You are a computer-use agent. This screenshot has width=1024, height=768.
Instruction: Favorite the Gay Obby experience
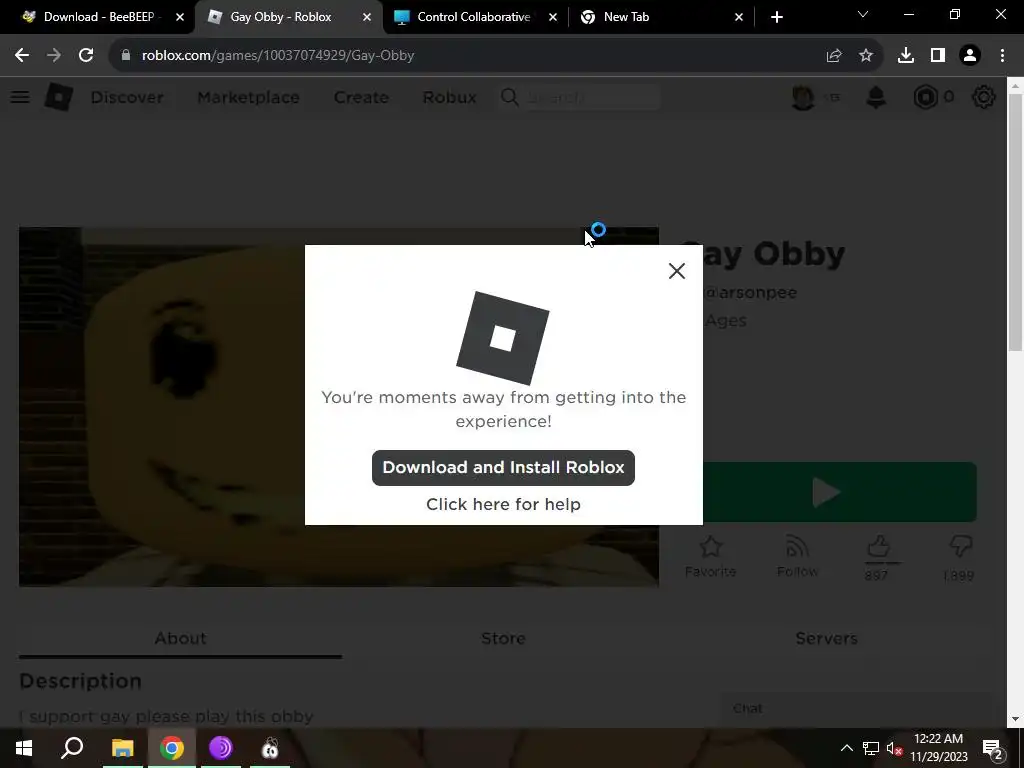[x=710, y=556]
